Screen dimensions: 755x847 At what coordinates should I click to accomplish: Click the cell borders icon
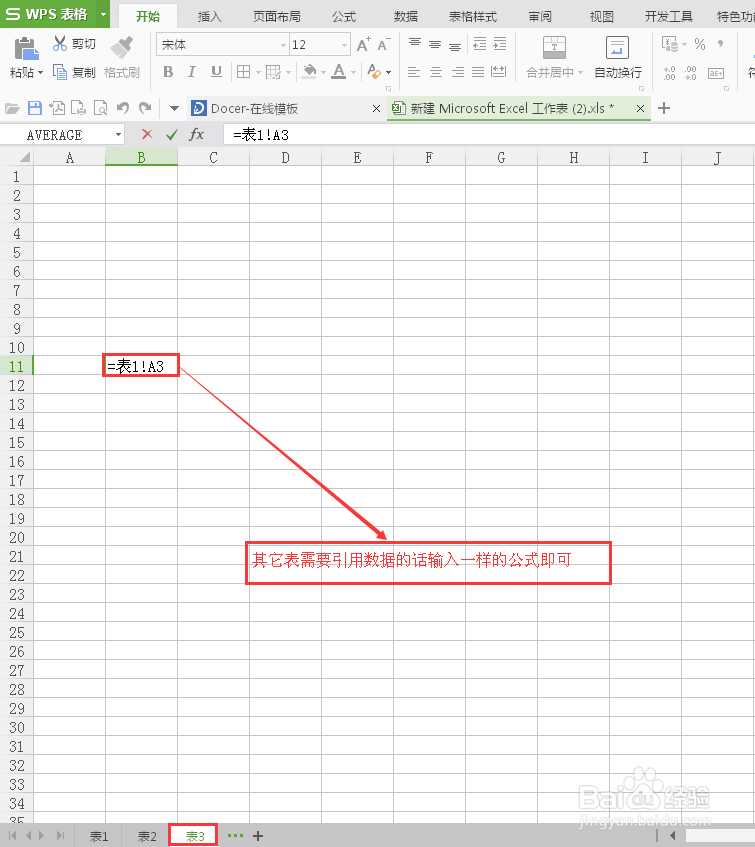click(244, 72)
